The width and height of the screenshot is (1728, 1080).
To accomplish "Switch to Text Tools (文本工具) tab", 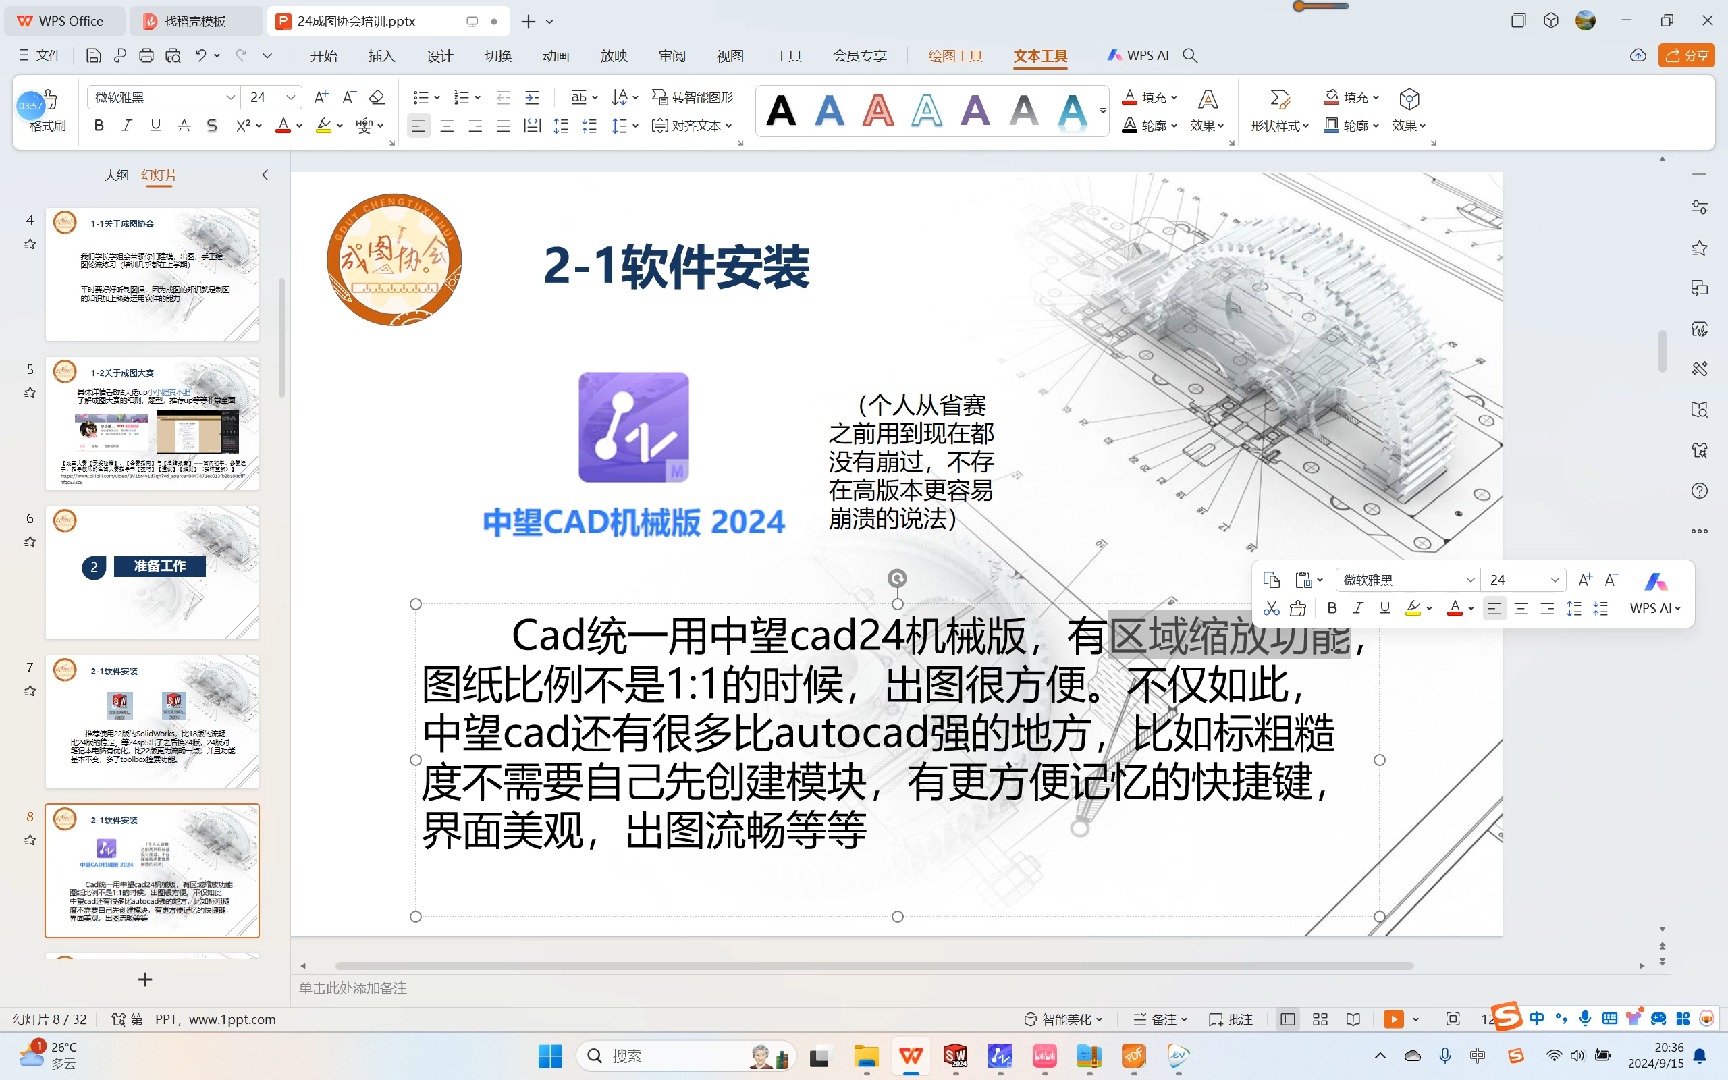I will click(1040, 56).
